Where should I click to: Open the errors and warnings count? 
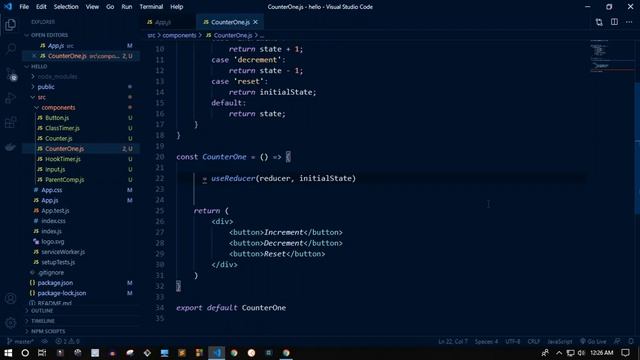[67, 341]
